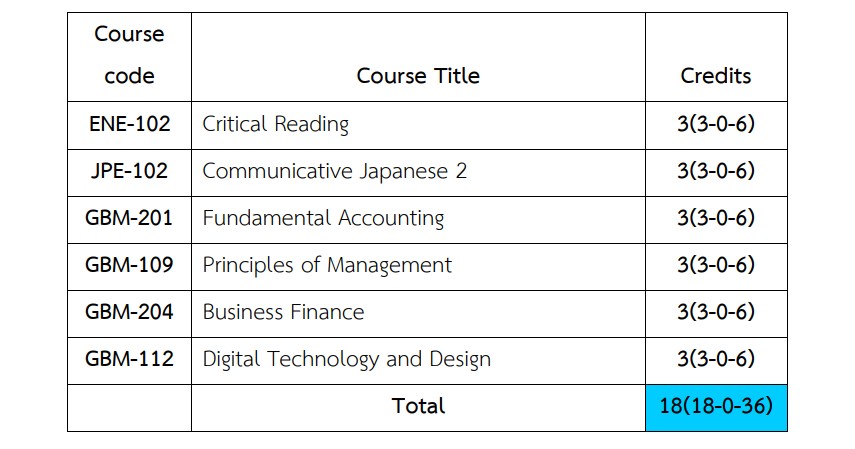Click the GBM-201 course code cell

point(129,218)
